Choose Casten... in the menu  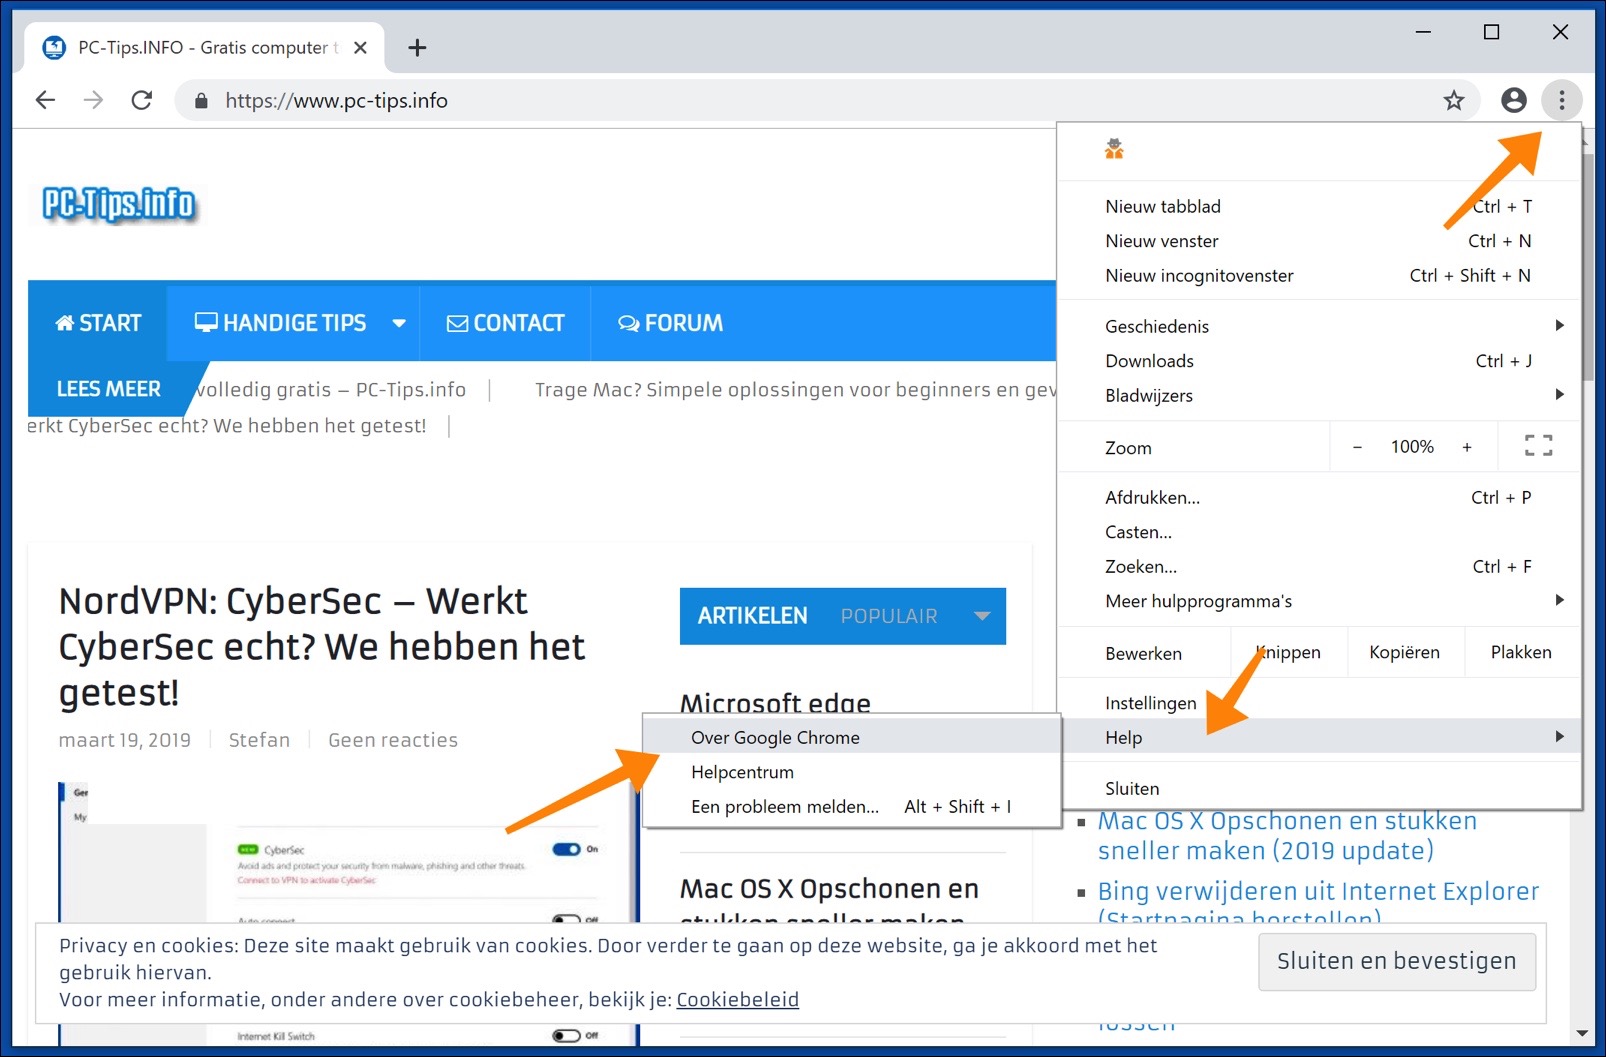pyautogui.click(x=1319, y=532)
